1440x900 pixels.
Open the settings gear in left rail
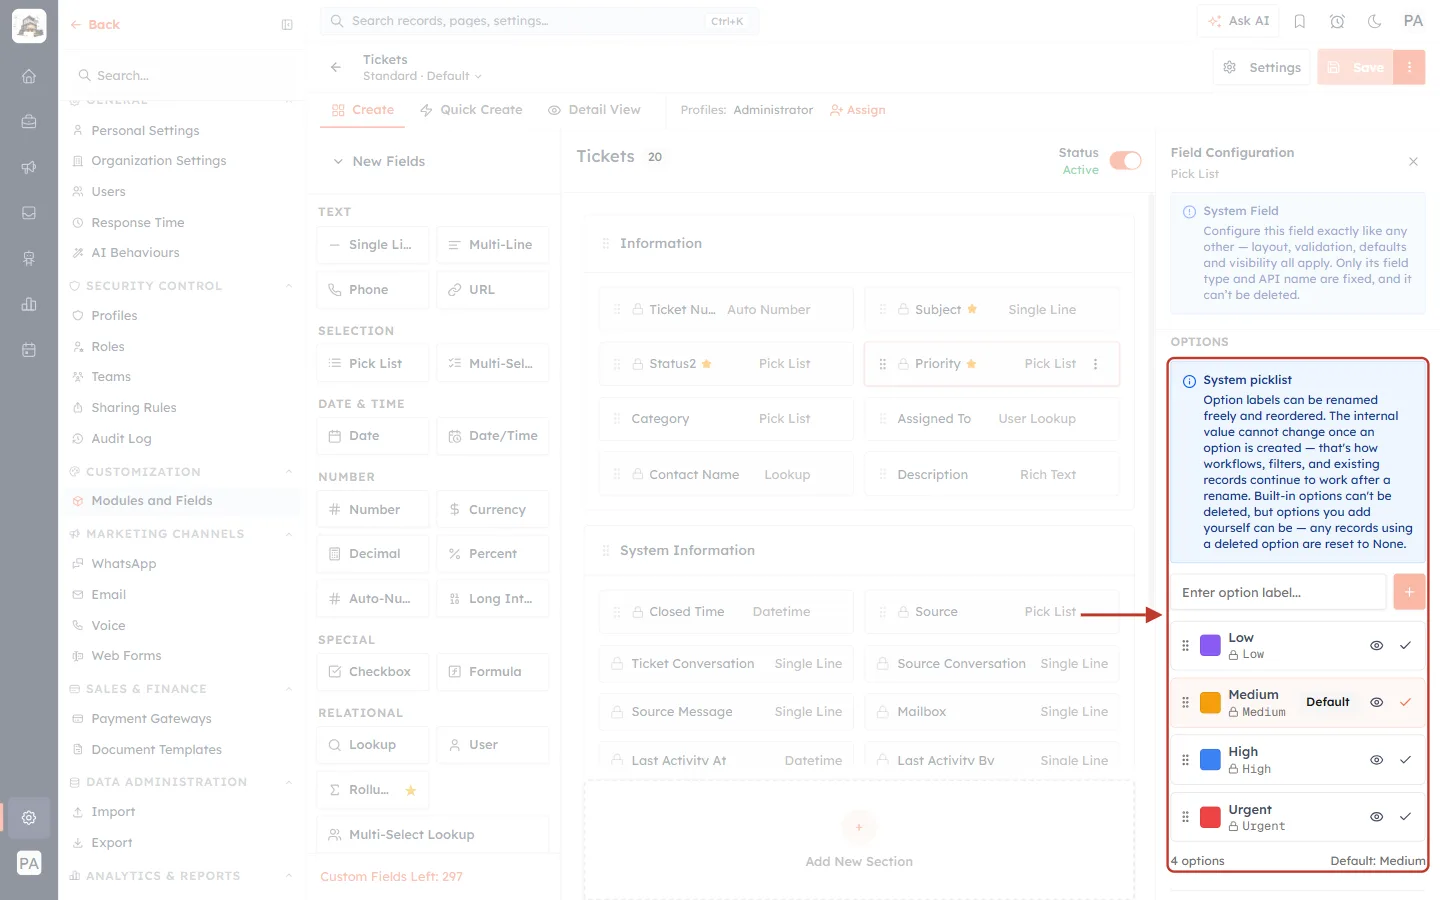tap(29, 817)
